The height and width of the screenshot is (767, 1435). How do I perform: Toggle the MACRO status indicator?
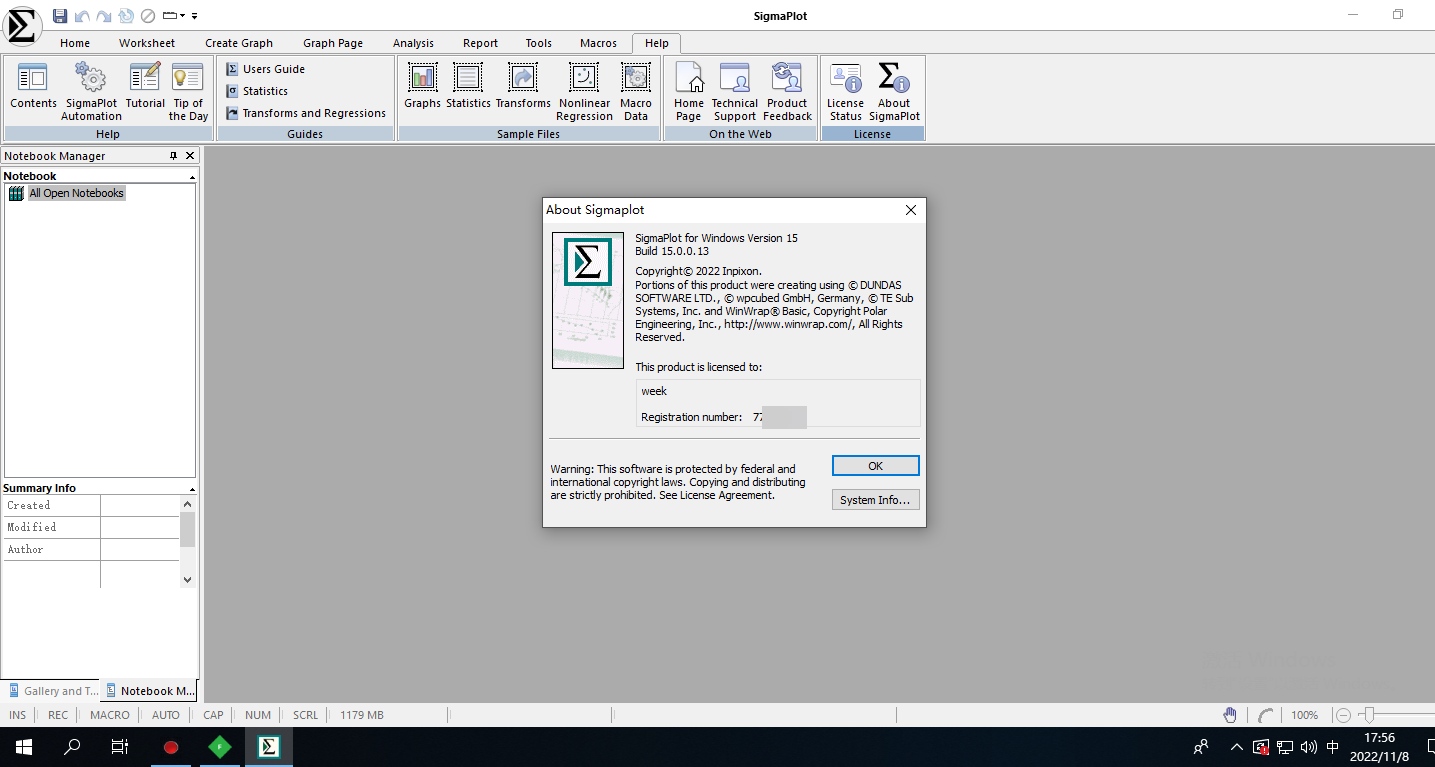(x=110, y=715)
